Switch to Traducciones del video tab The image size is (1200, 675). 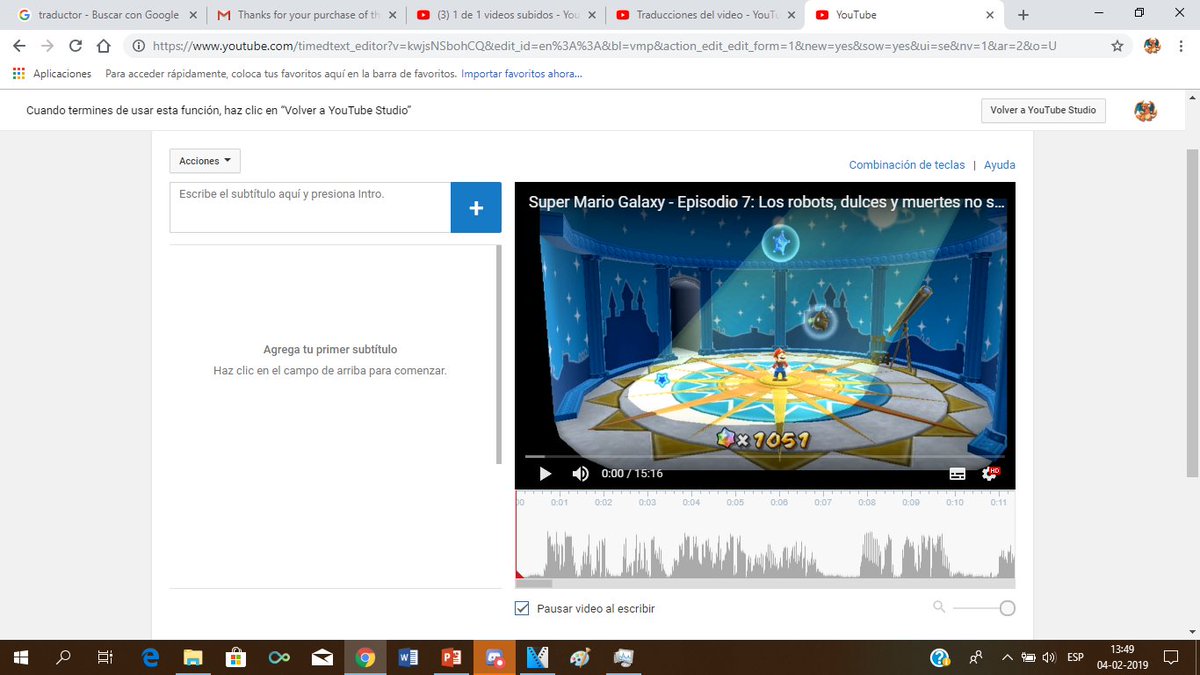click(705, 15)
